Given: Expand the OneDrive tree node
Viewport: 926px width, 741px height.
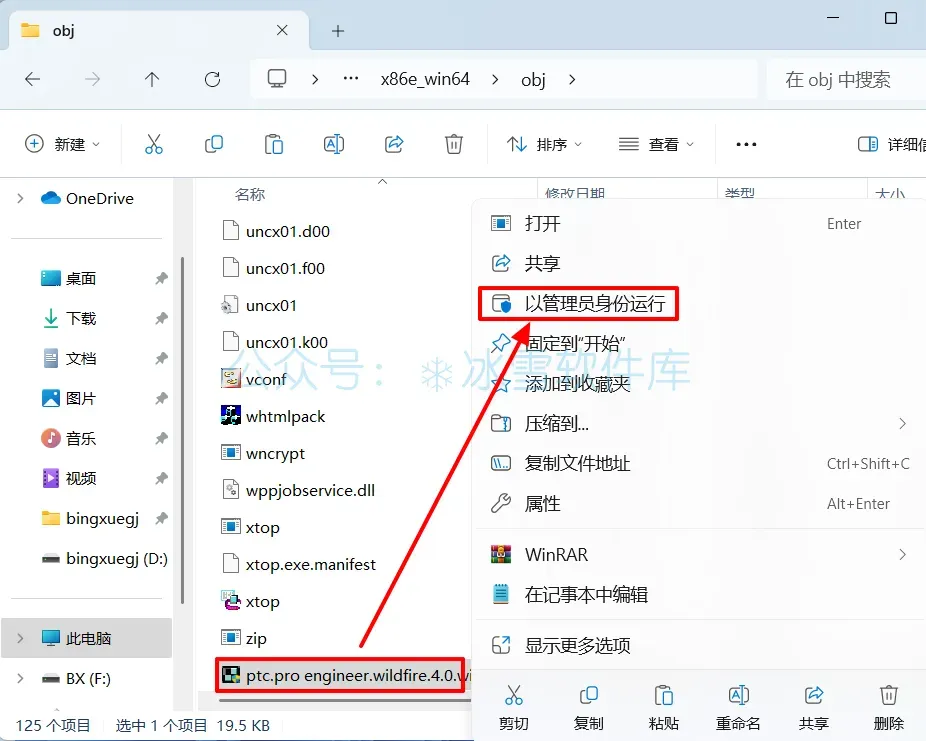Looking at the screenshot, I should (x=20, y=198).
